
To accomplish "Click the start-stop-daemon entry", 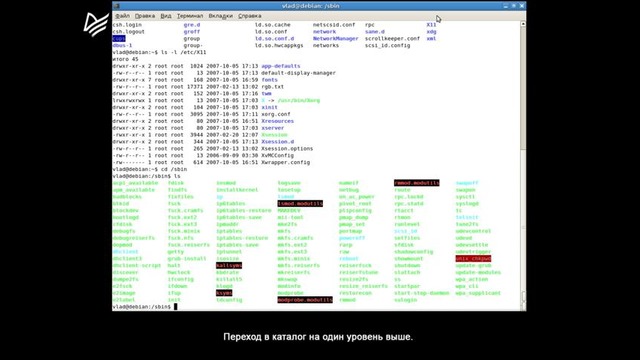I will (422, 293).
